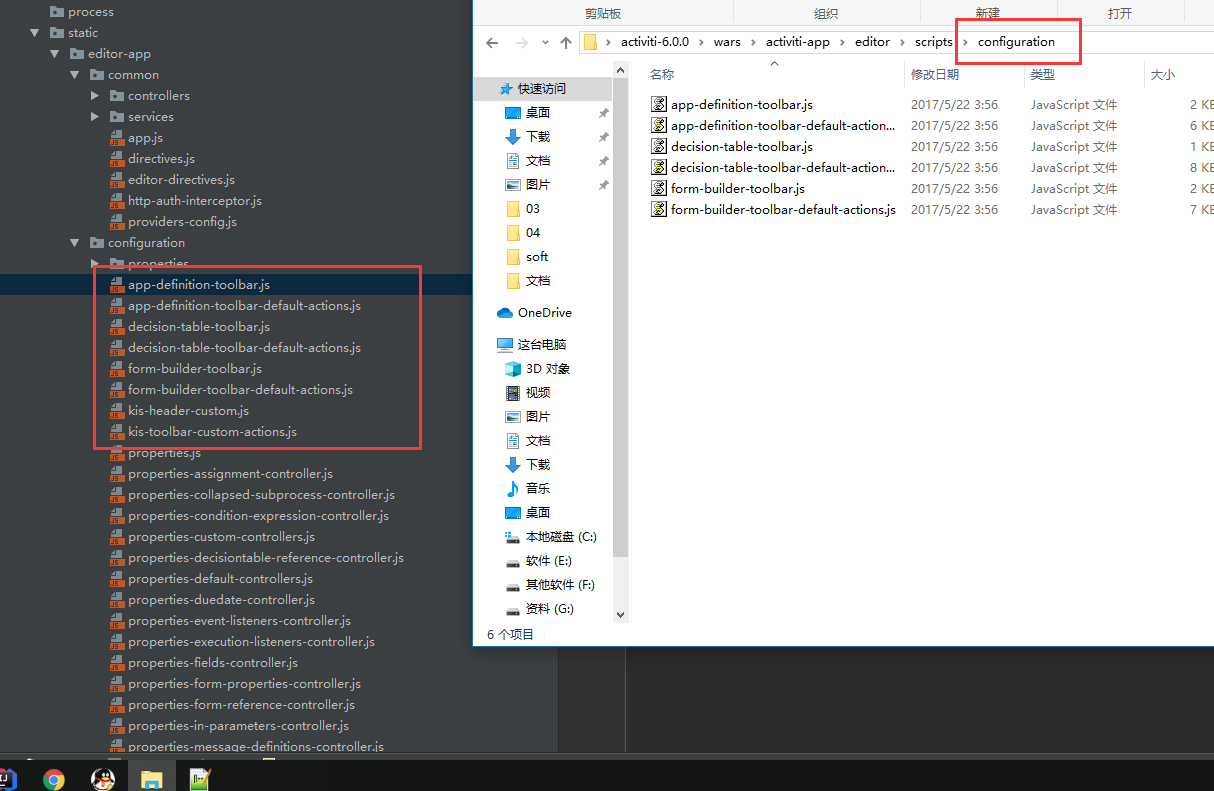Open the 04 folder in navigation pane
The width and height of the screenshot is (1214, 791).
click(x=532, y=233)
